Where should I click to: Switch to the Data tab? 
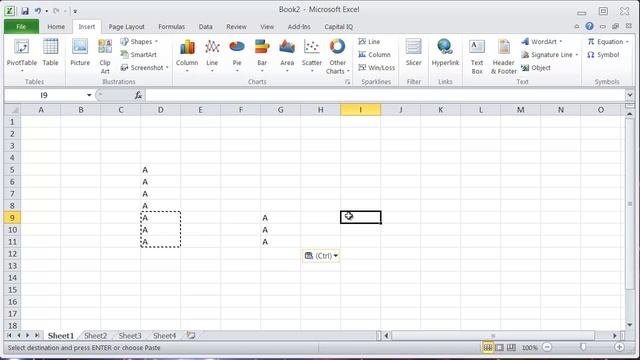205,27
